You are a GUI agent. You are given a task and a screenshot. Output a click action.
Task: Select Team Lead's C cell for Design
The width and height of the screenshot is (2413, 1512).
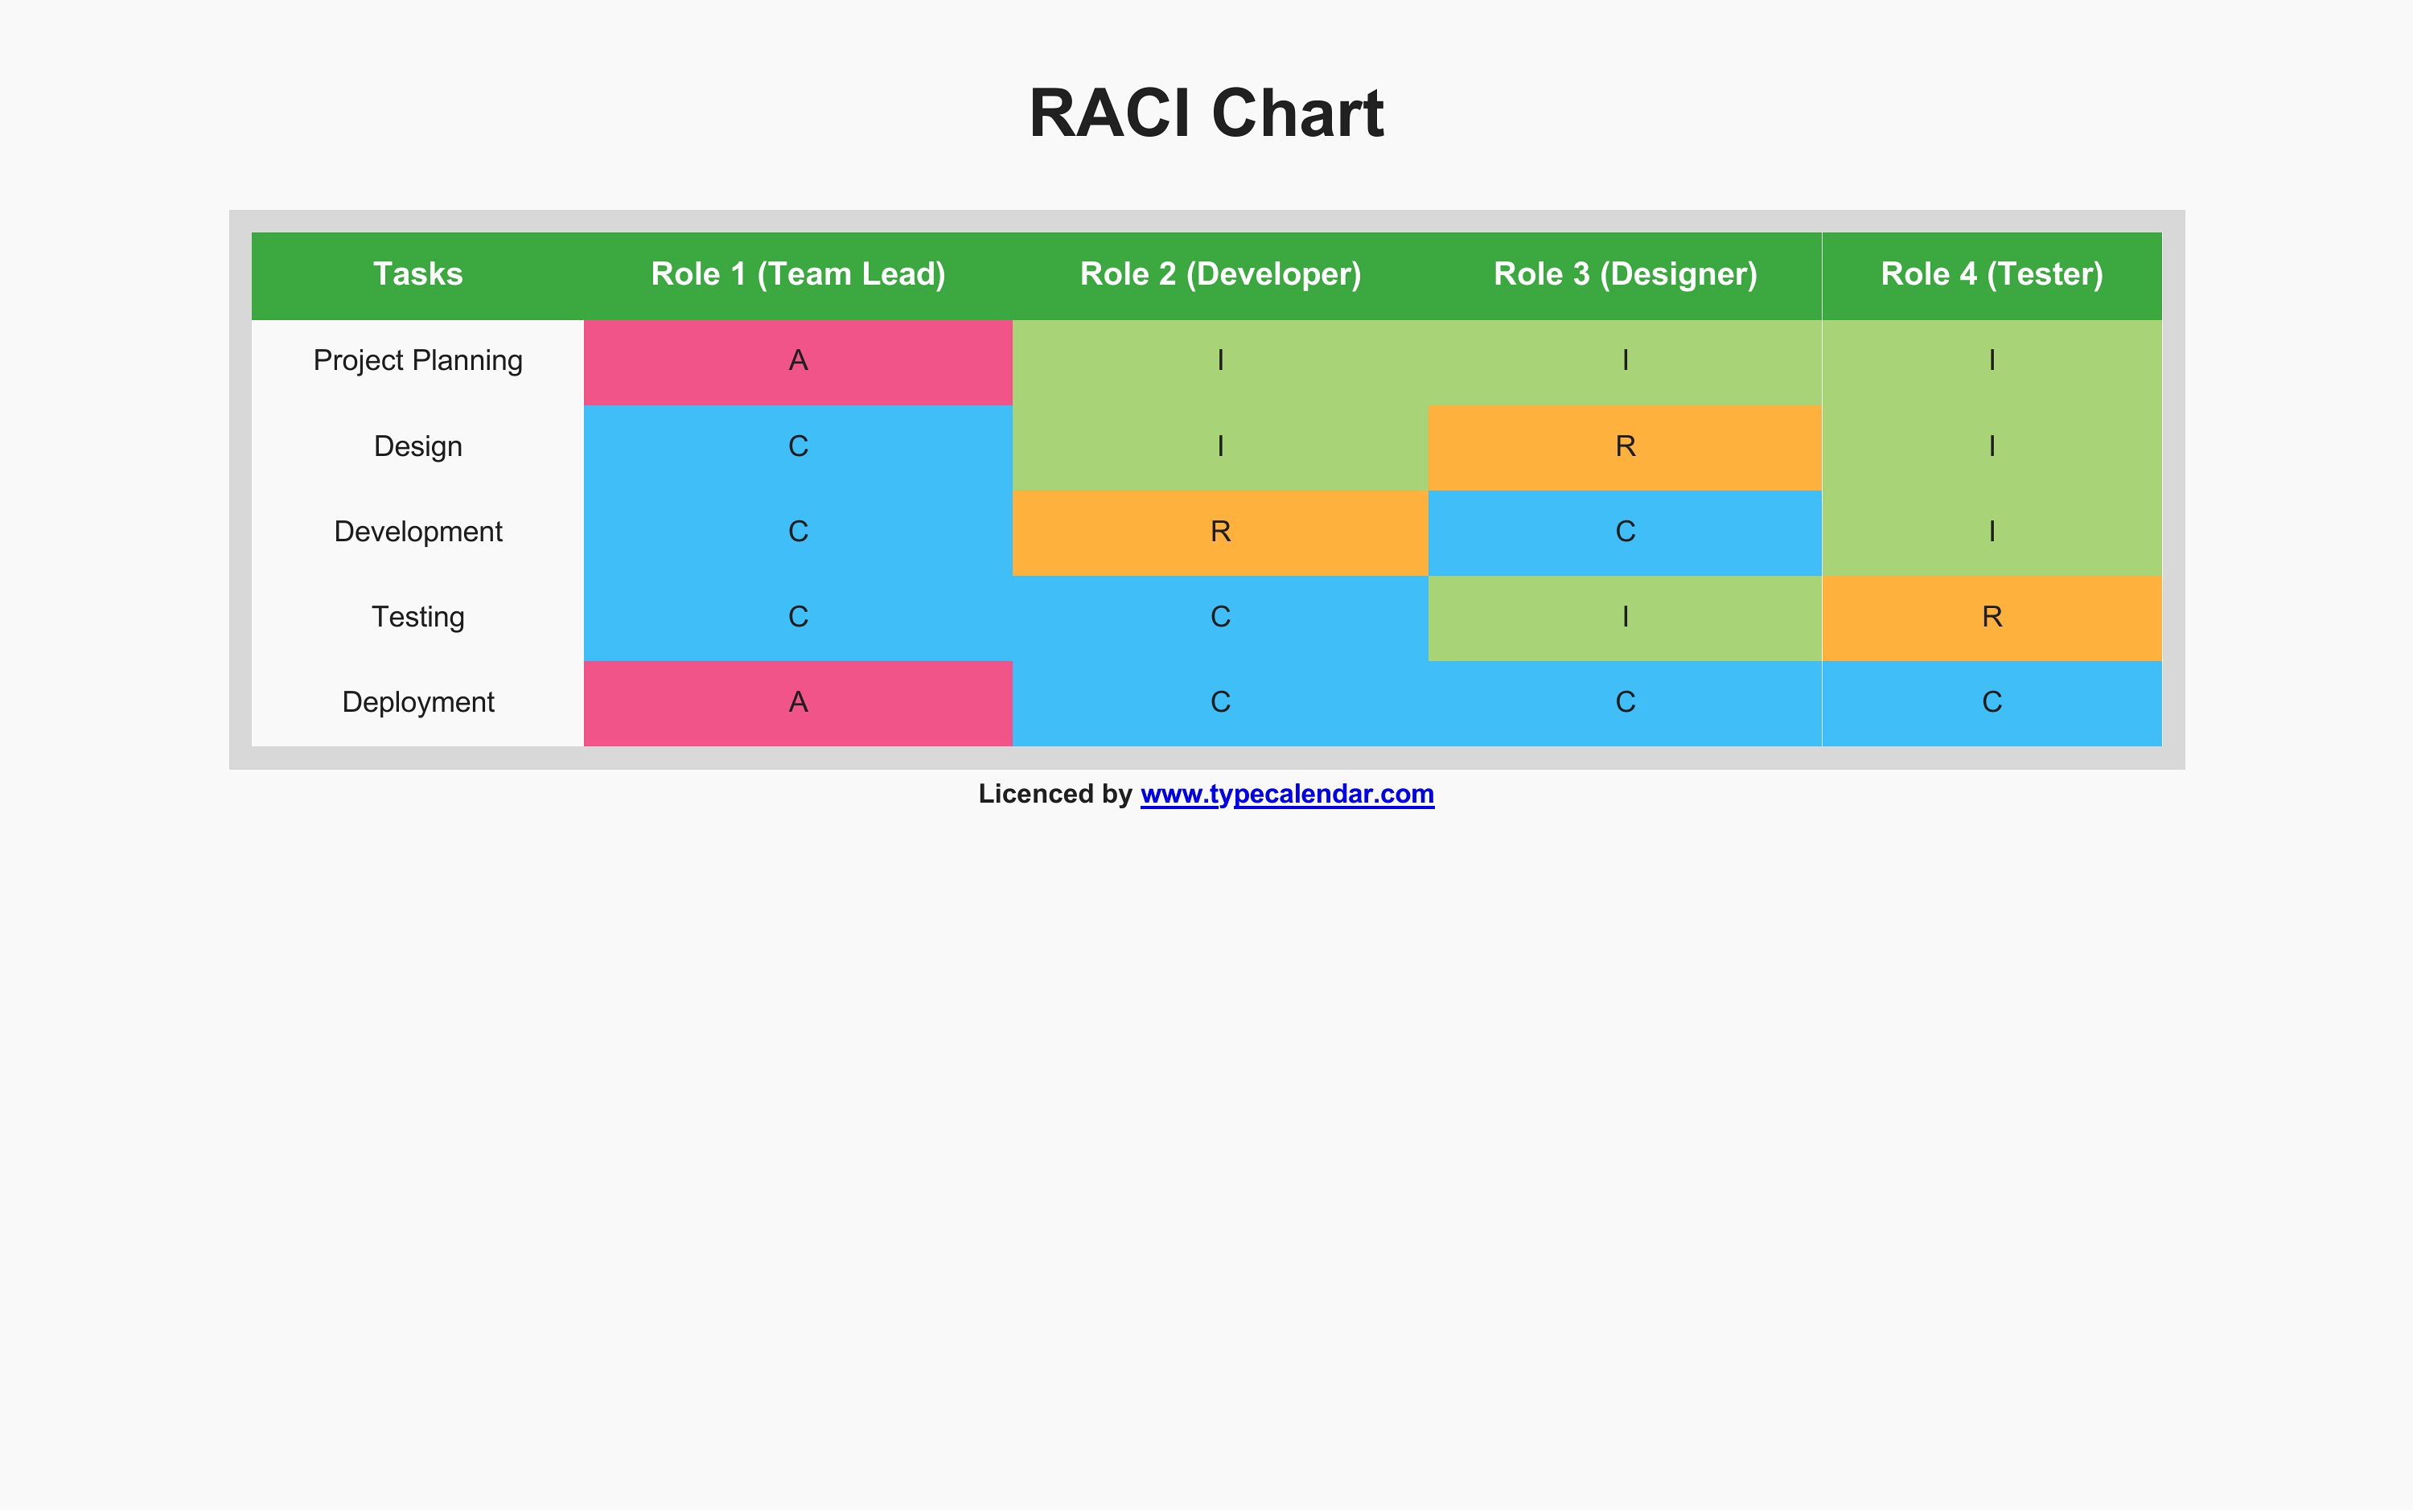798,447
